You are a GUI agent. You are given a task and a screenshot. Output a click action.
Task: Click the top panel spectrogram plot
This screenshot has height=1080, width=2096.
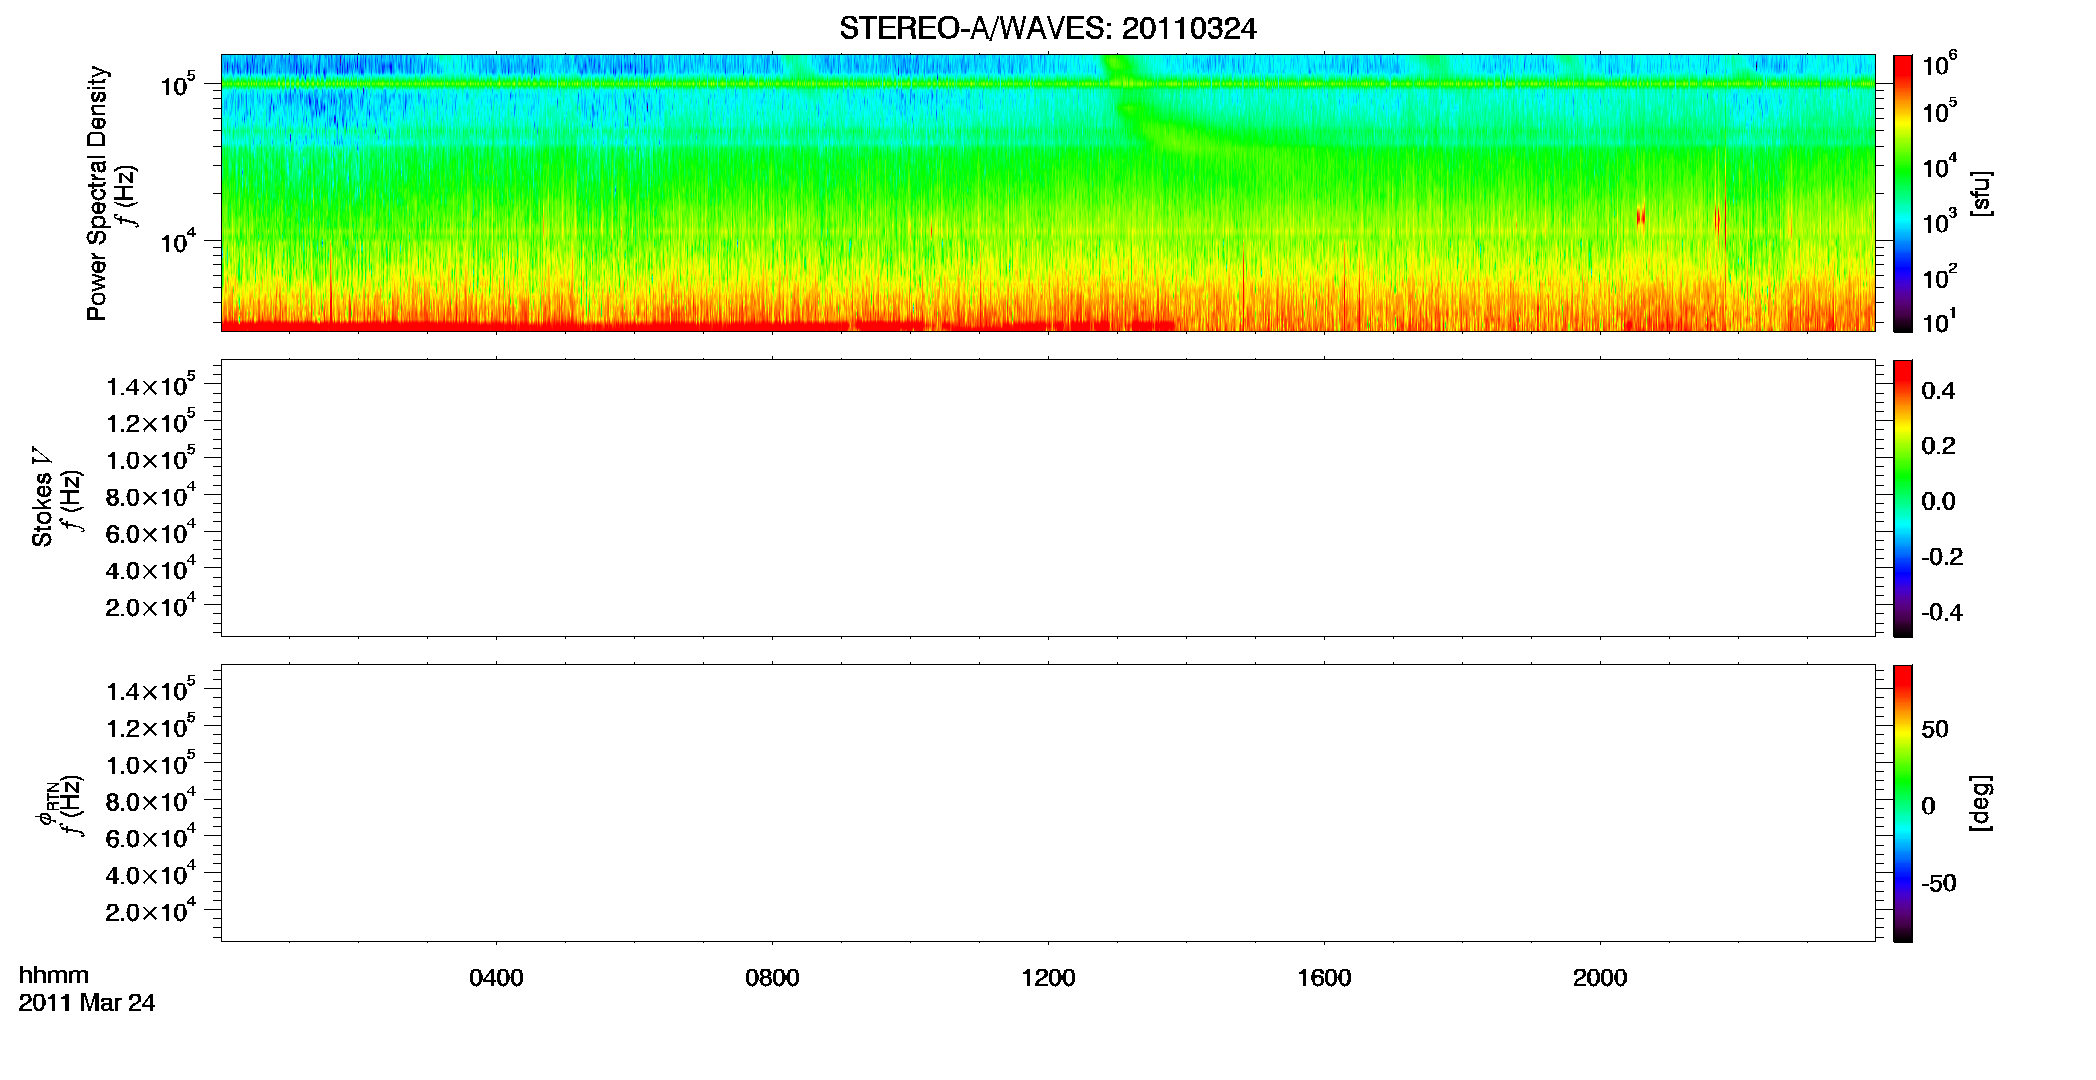(1048, 193)
